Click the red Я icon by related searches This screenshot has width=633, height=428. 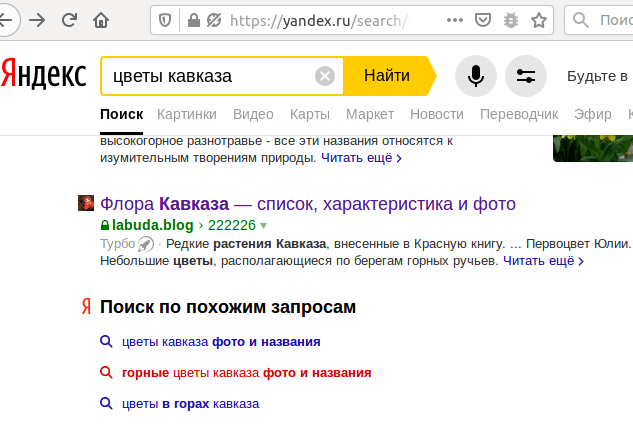pos(86,307)
